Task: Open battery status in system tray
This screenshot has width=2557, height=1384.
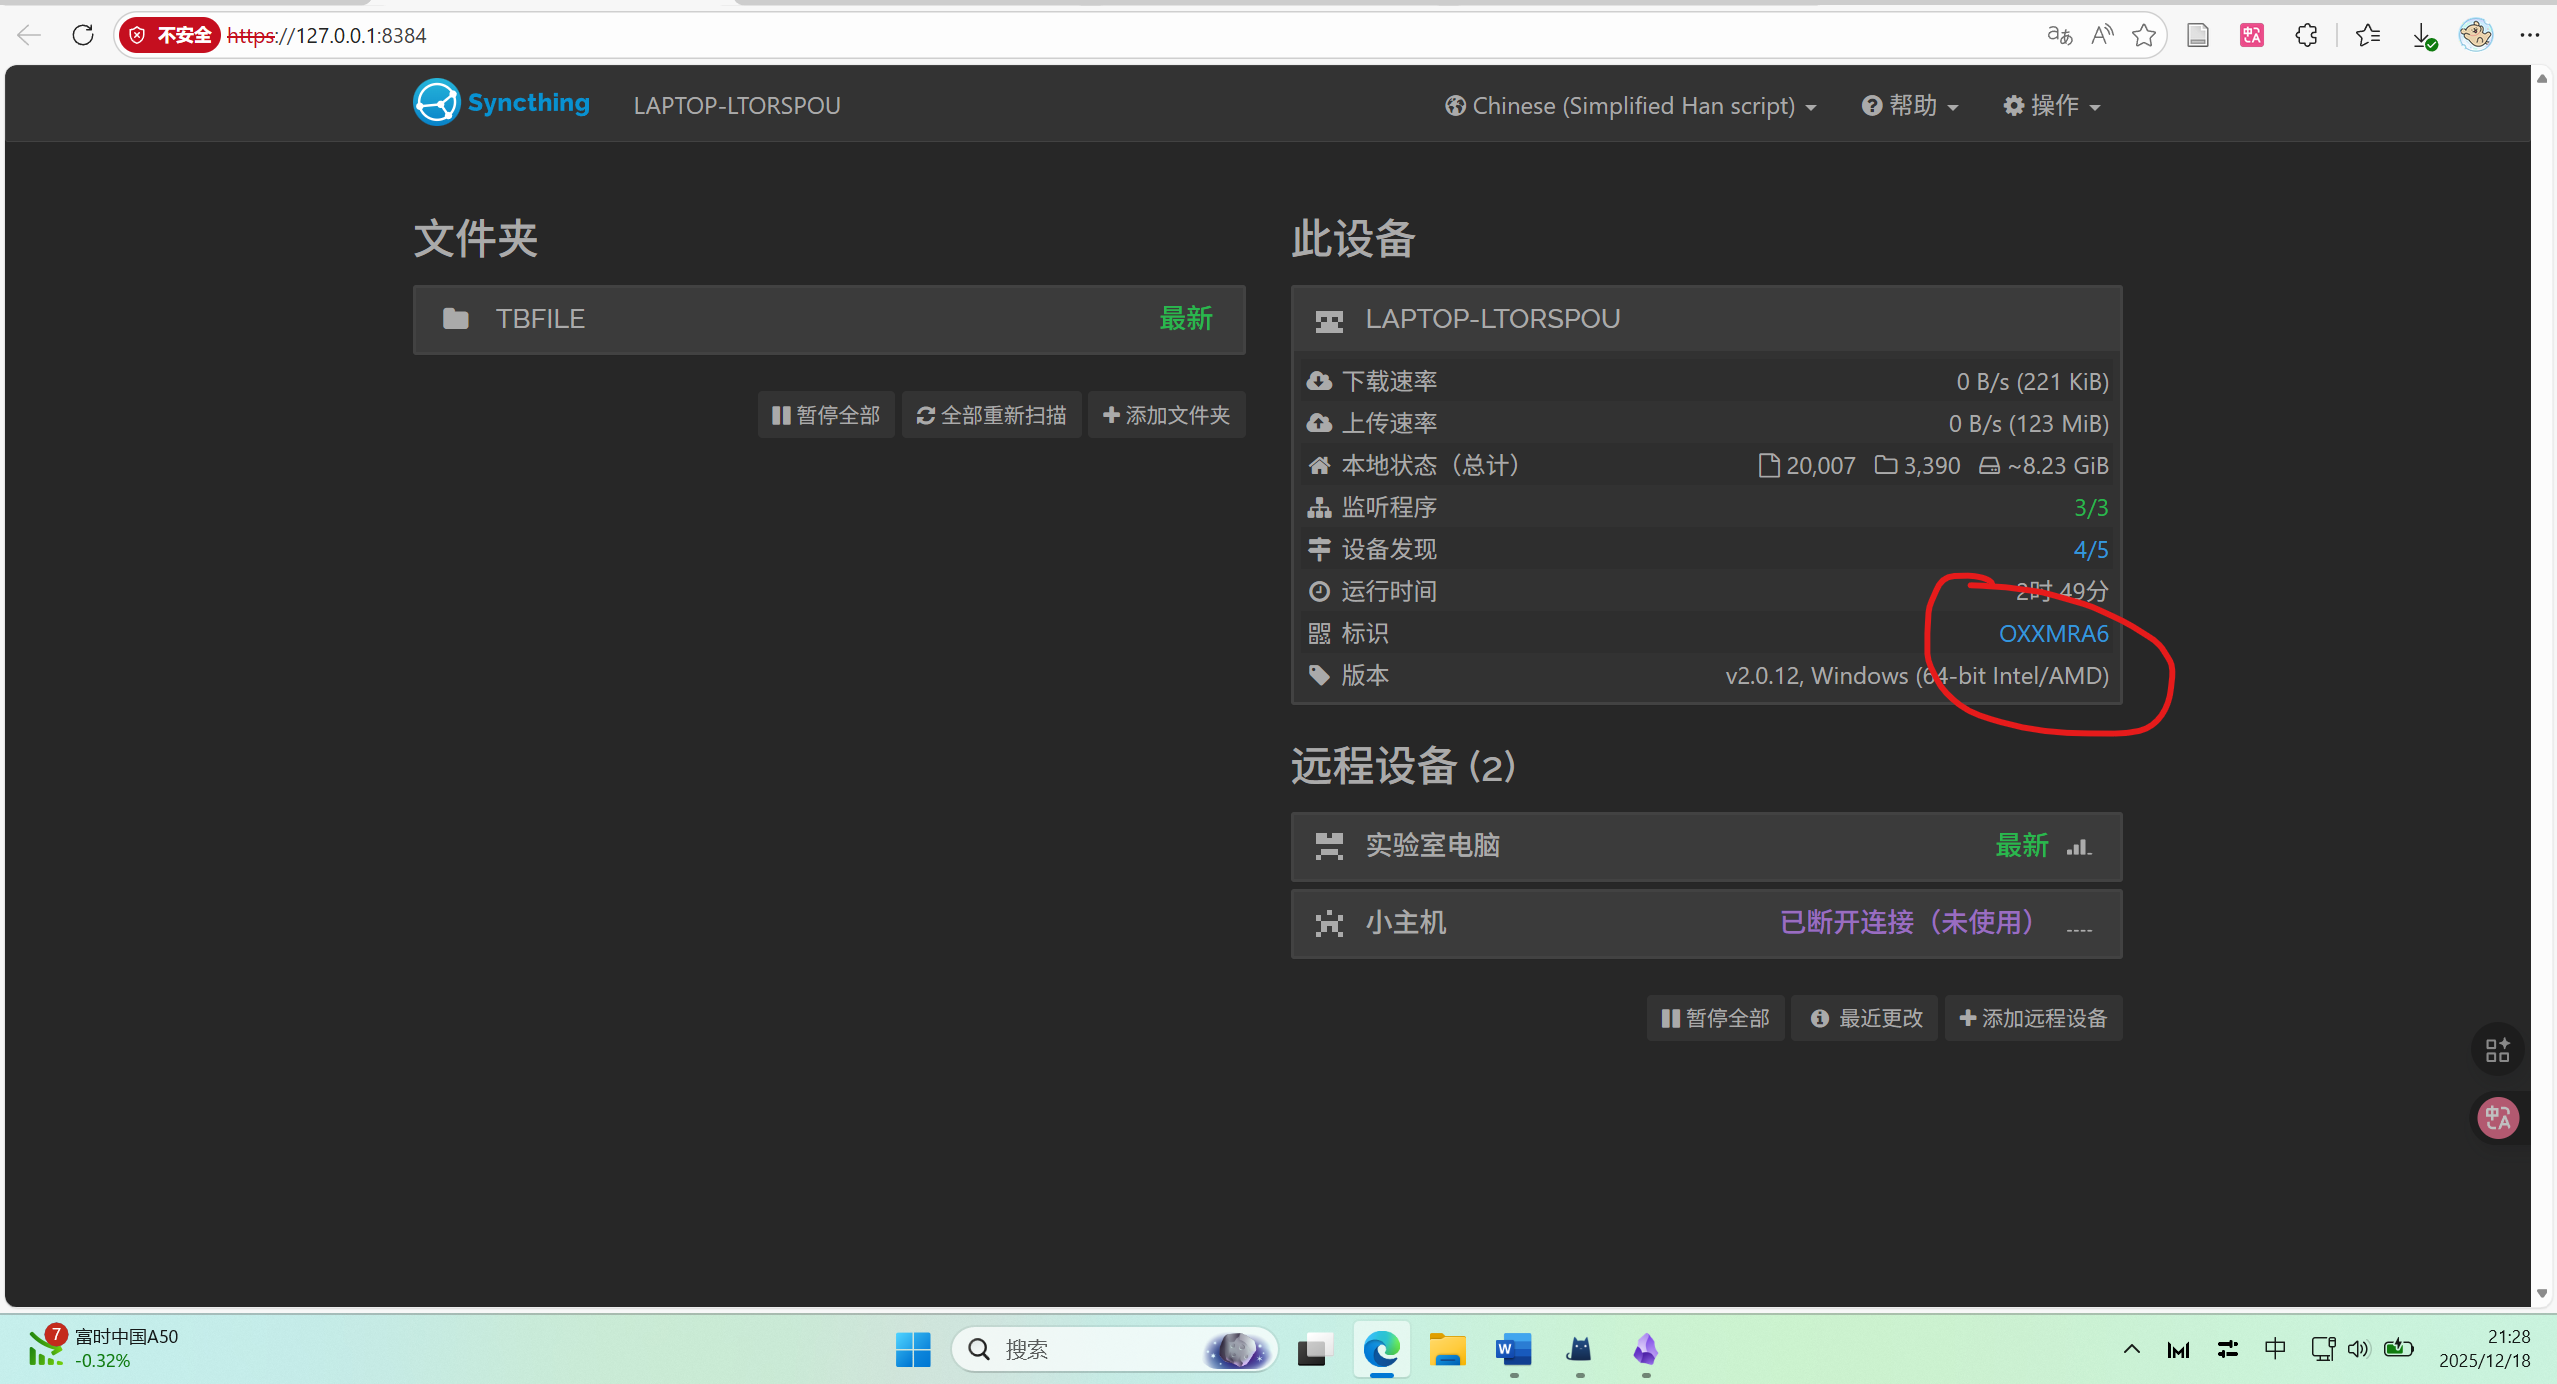Action: [x=2398, y=1349]
